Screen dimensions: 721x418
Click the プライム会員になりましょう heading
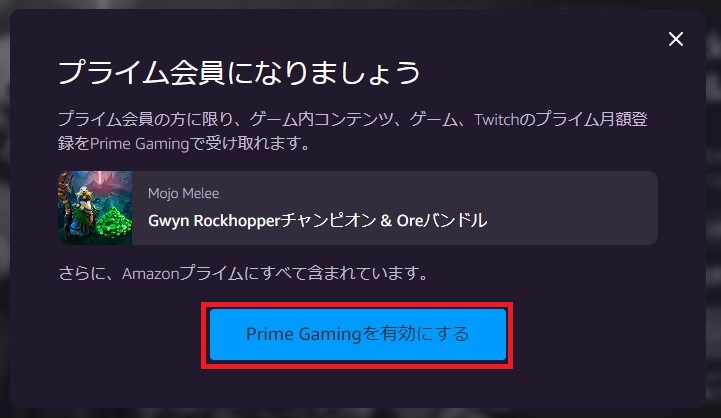(239, 73)
